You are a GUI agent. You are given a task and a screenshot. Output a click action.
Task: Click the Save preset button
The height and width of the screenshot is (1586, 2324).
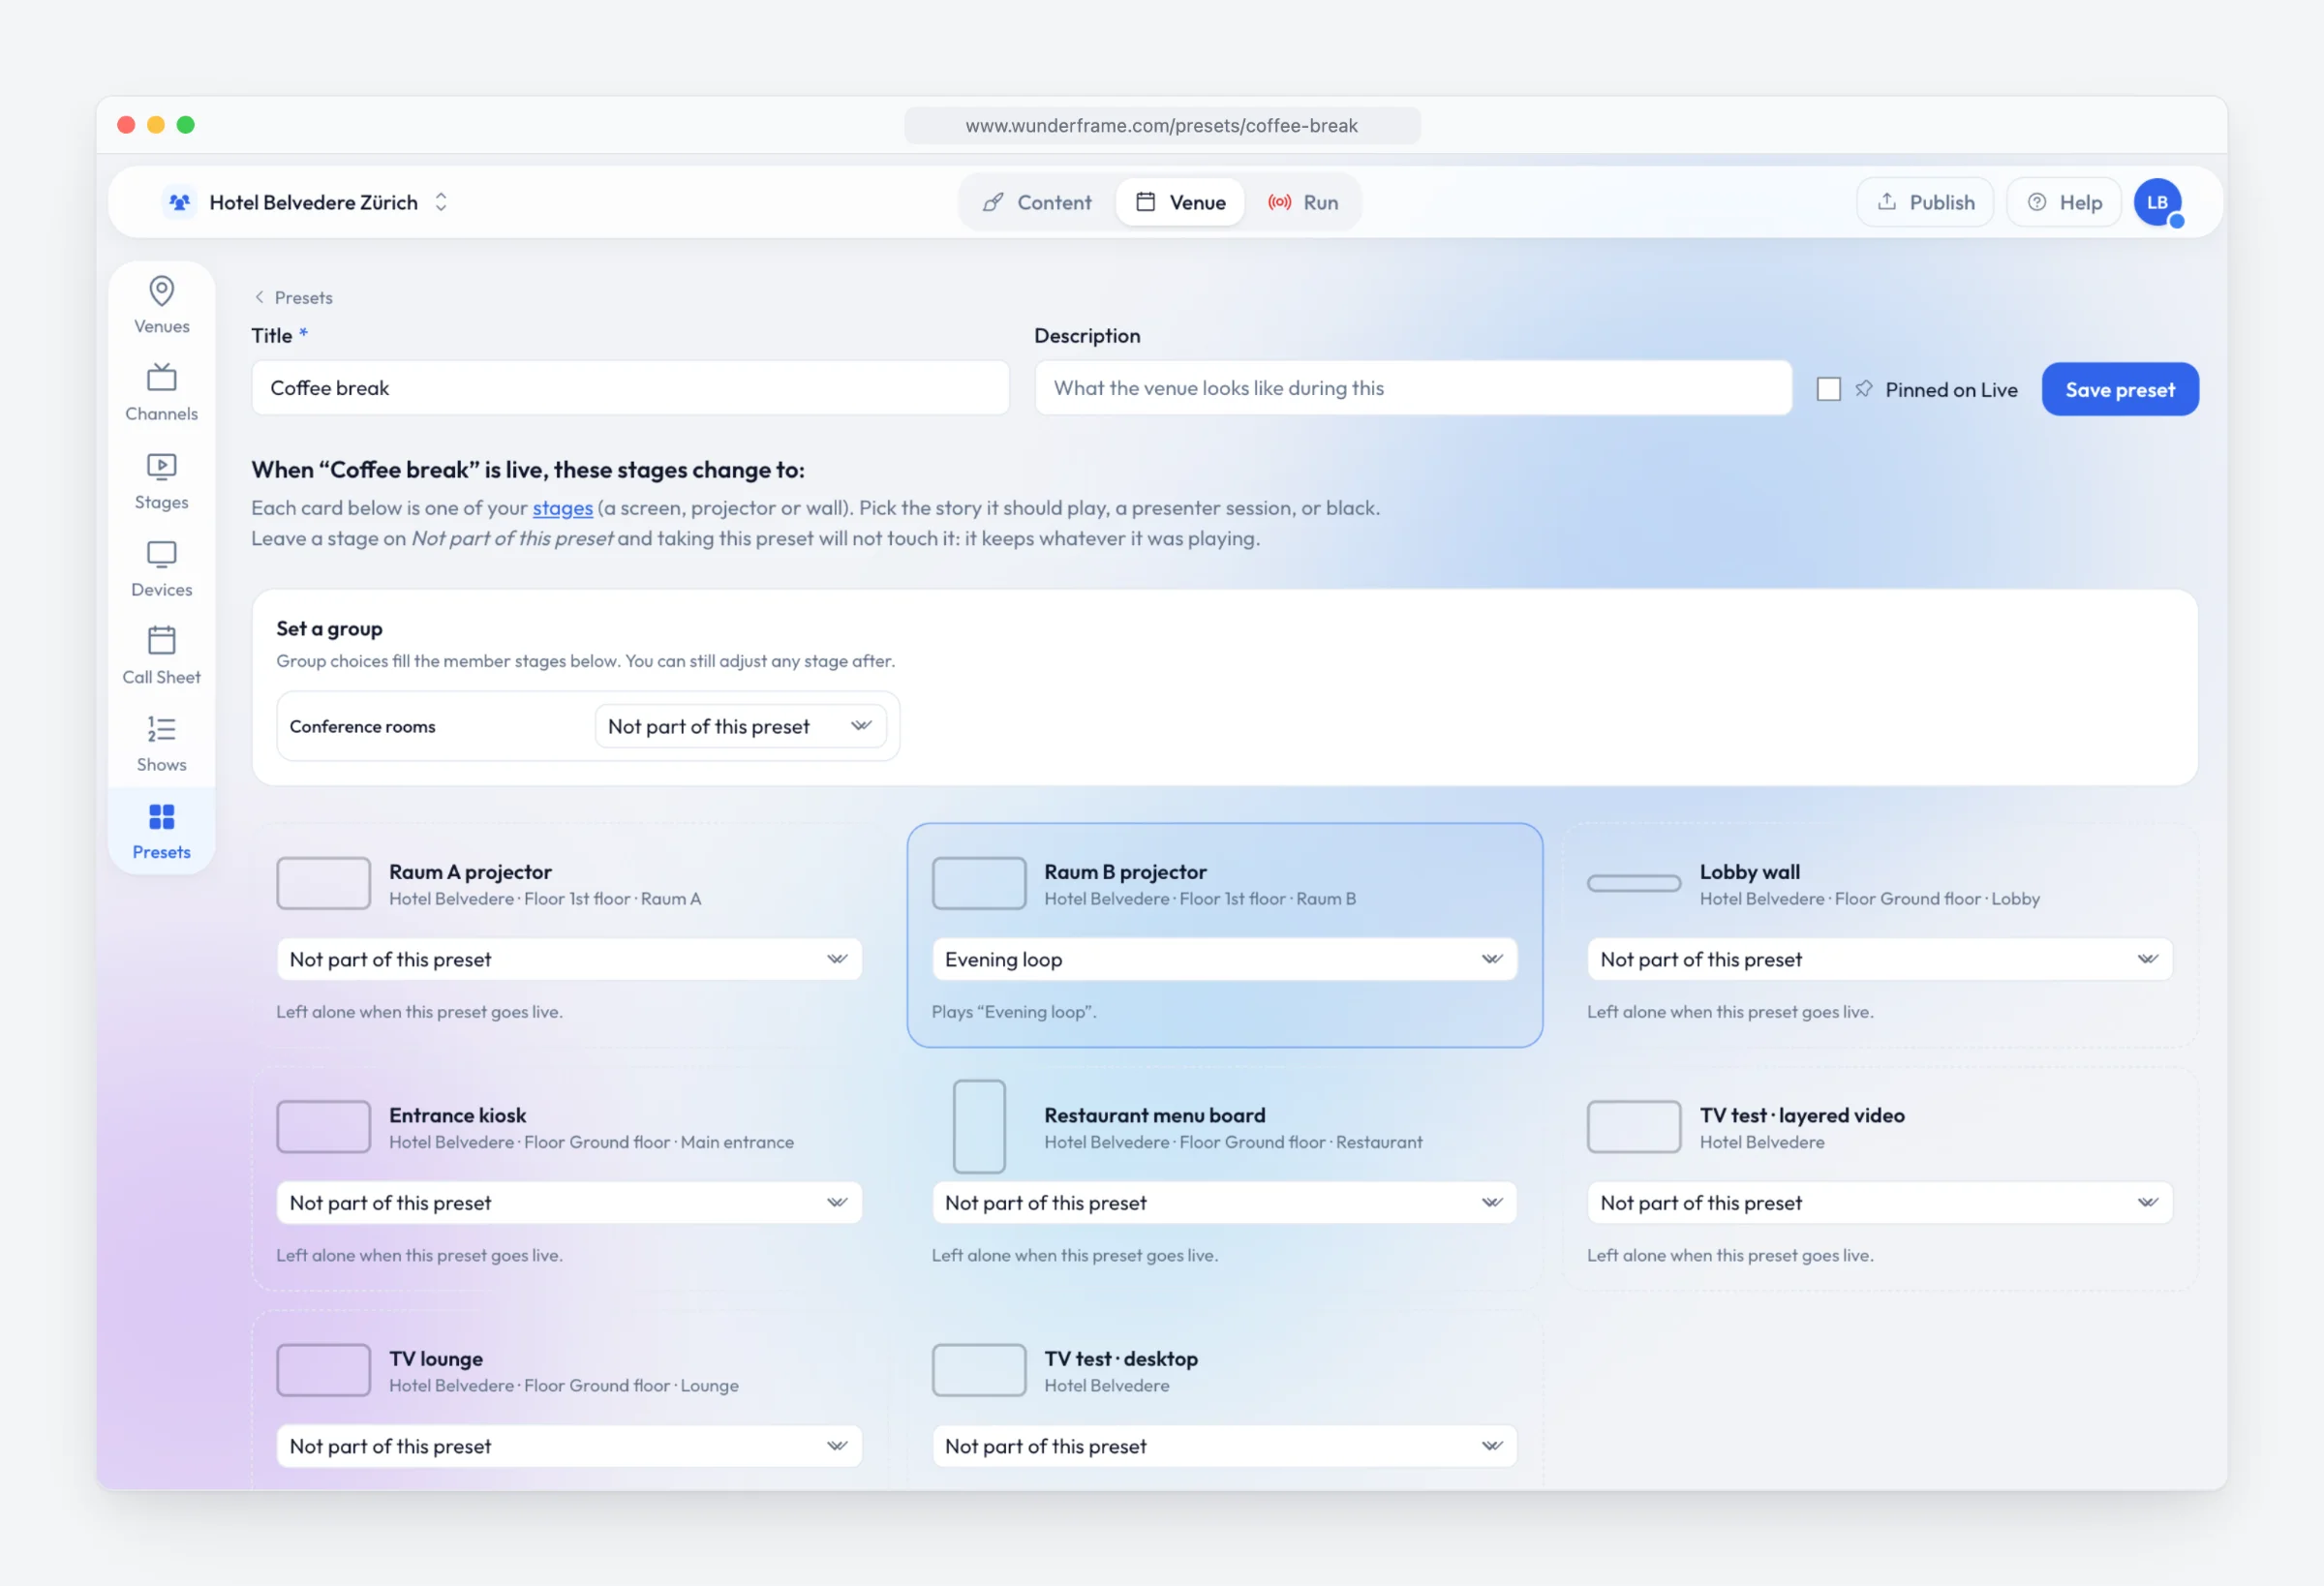point(2119,389)
